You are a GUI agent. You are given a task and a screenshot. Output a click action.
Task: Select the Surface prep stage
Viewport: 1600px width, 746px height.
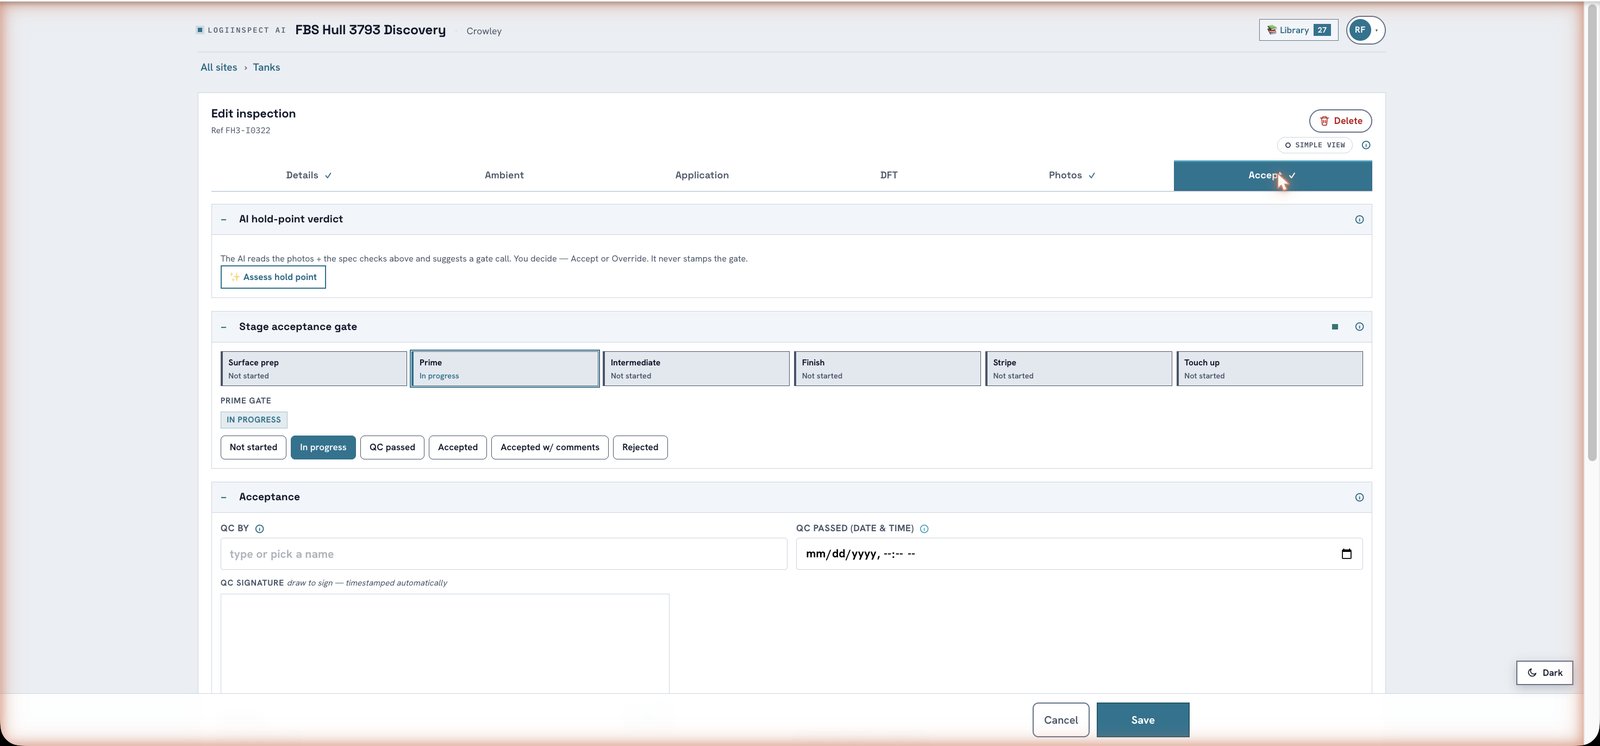[314, 368]
